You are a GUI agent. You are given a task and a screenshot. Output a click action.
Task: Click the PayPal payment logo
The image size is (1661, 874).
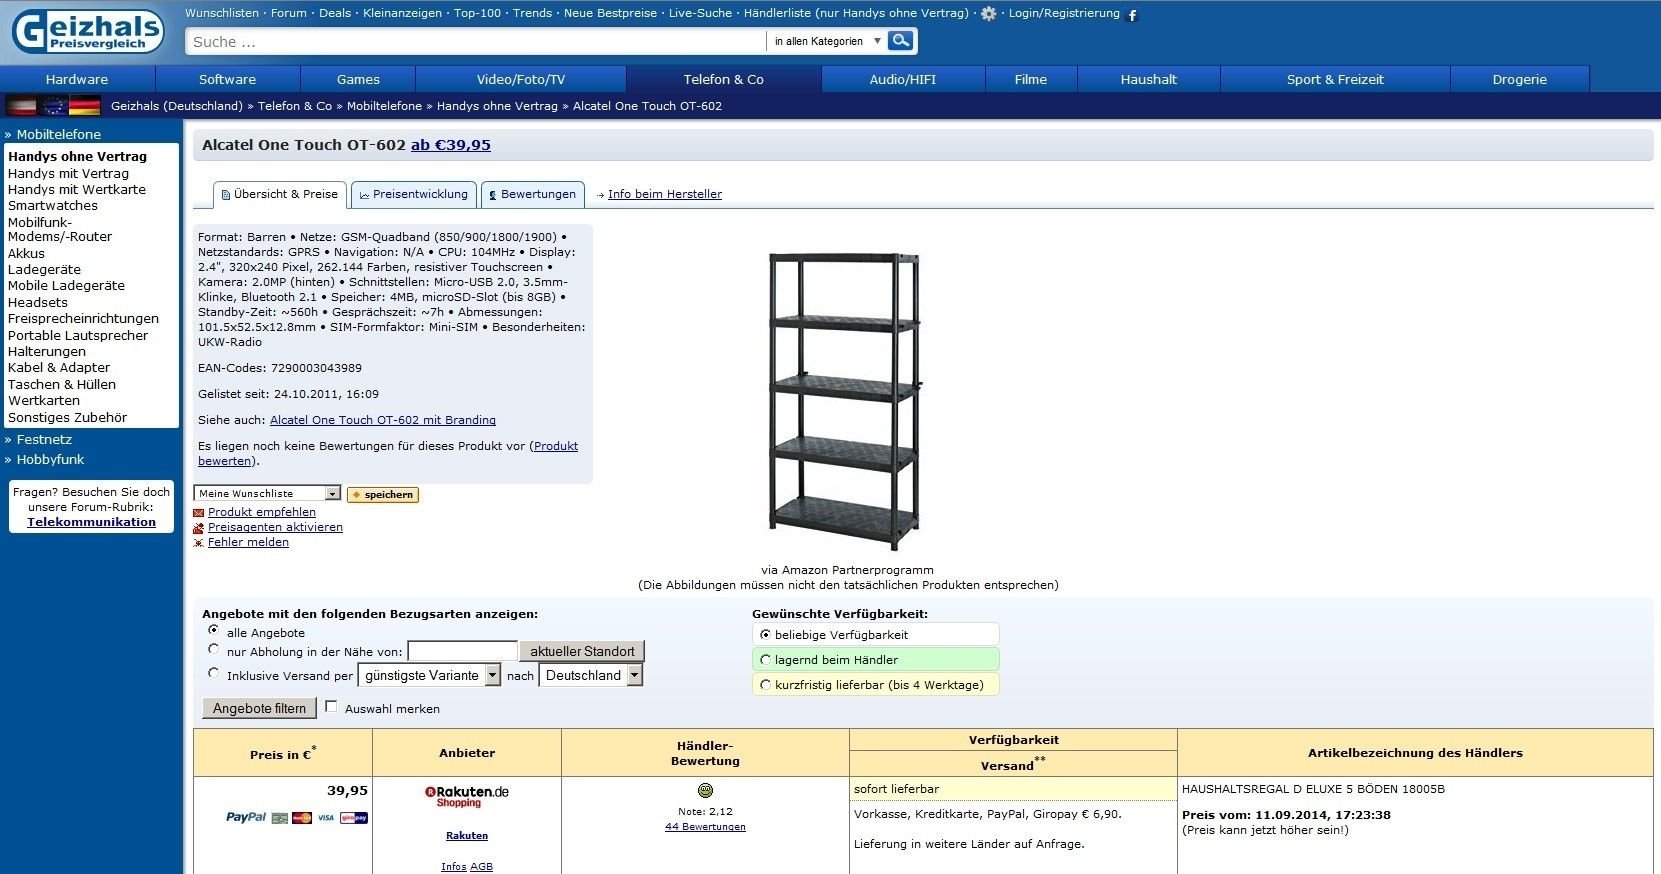pyautogui.click(x=246, y=817)
